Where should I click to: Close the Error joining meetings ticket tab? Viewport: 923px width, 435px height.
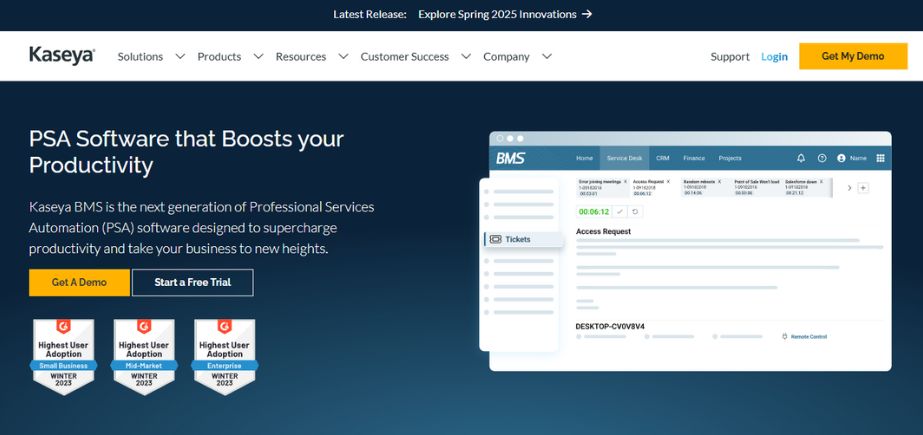coord(625,181)
